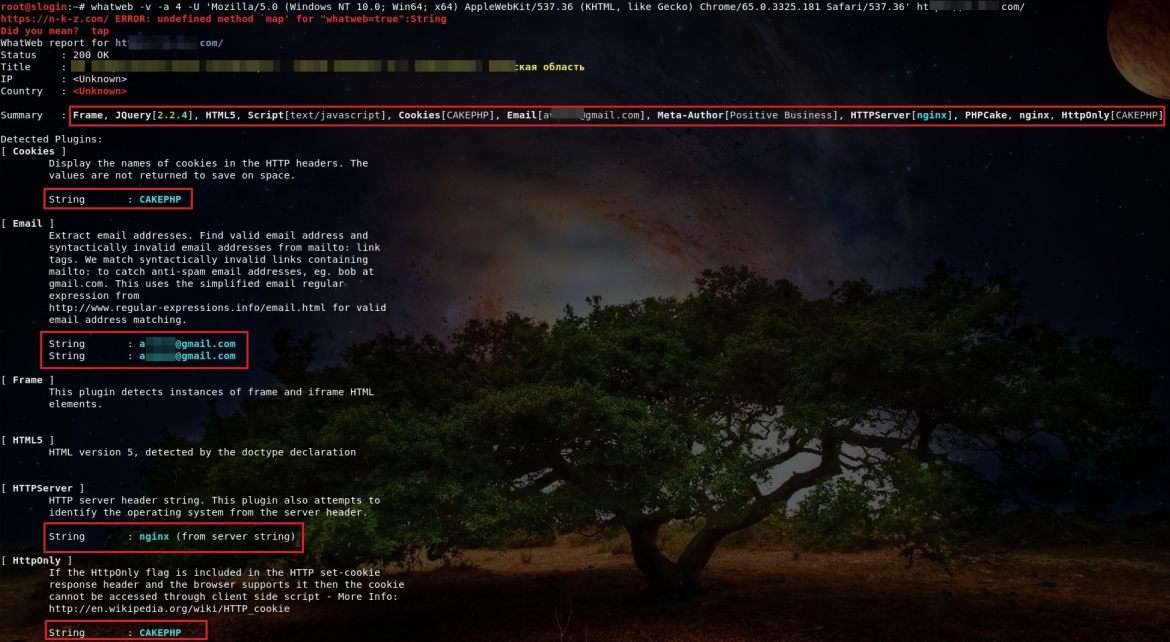The width and height of the screenshot is (1170, 642).
Task: Click the '[ HTTPServer ]' plugin heading
Action: 43,488
